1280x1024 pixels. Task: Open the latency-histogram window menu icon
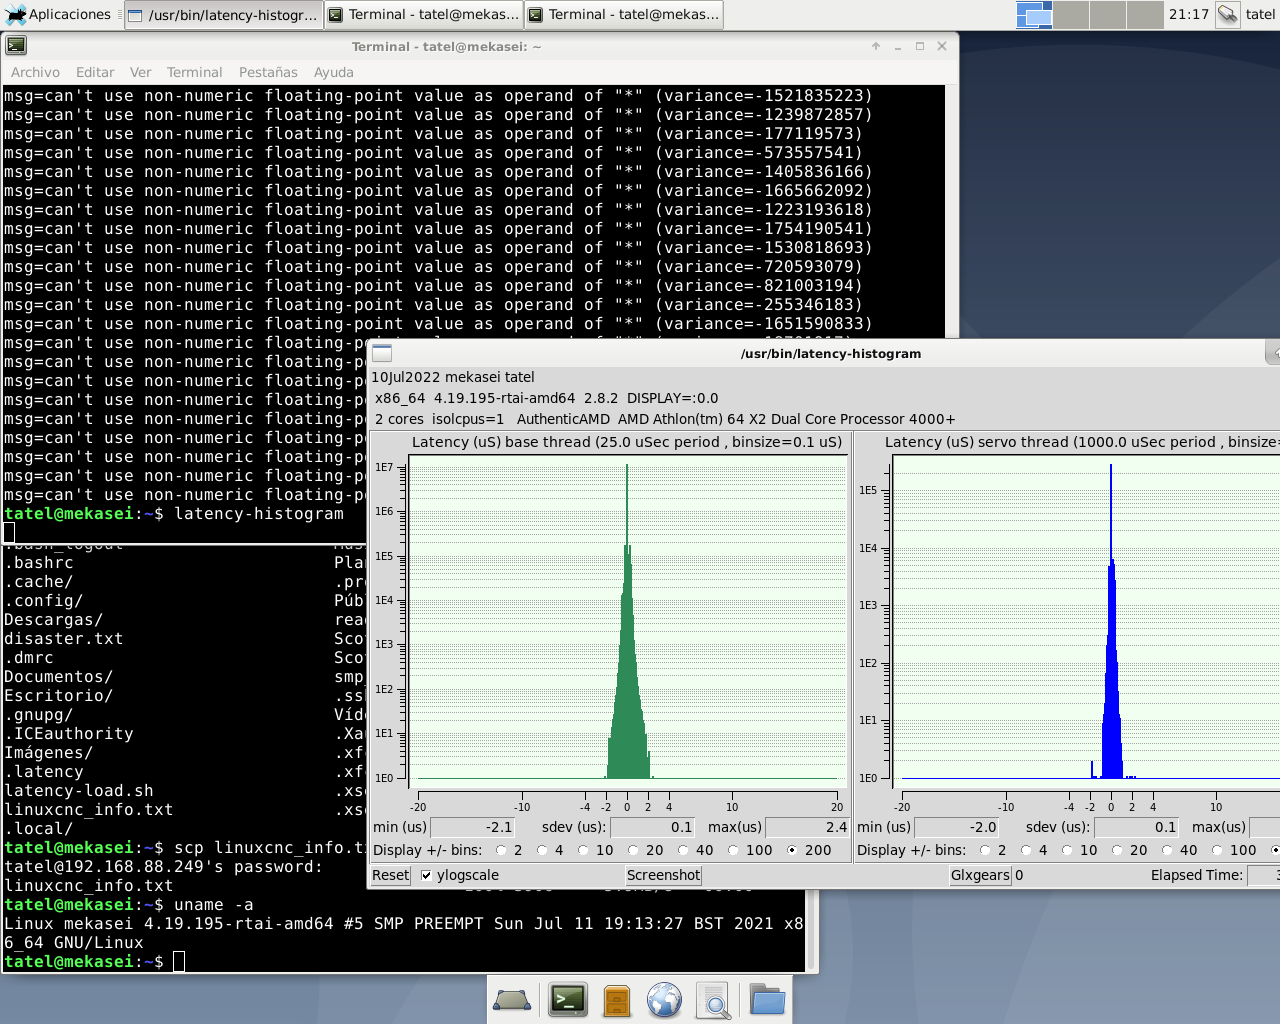pos(382,353)
